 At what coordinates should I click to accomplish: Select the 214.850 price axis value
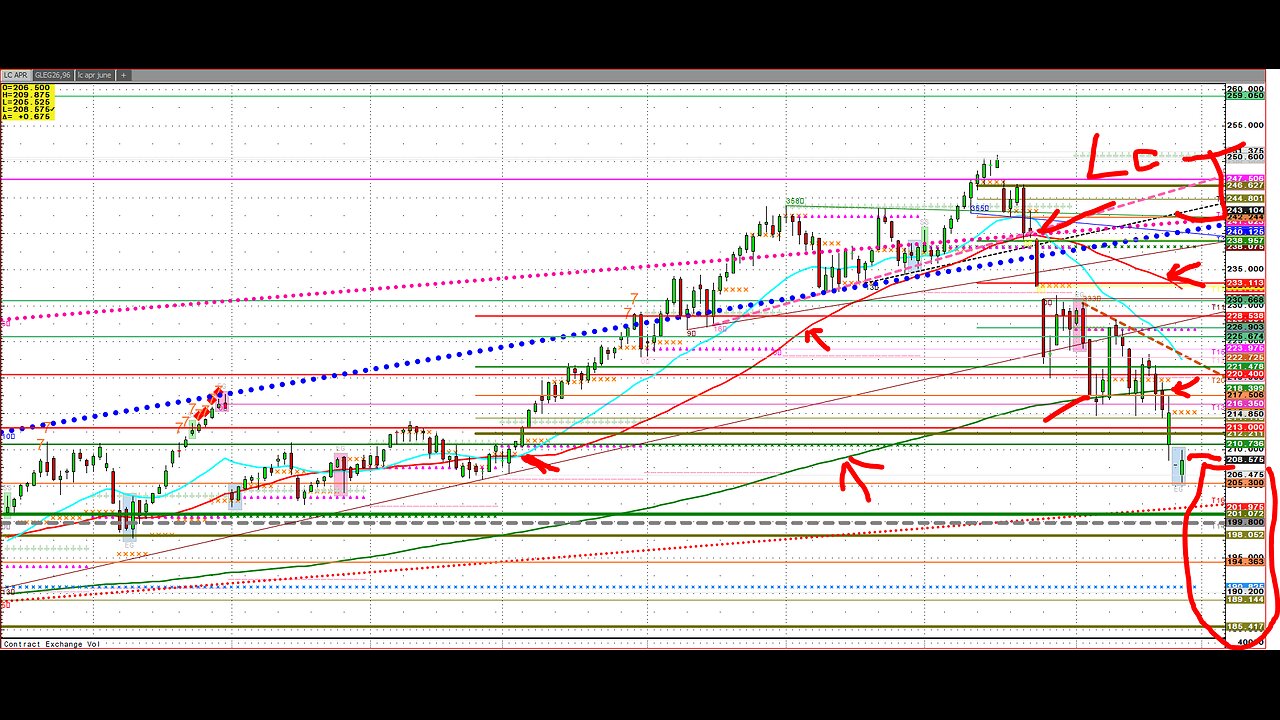(x=1245, y=414)
